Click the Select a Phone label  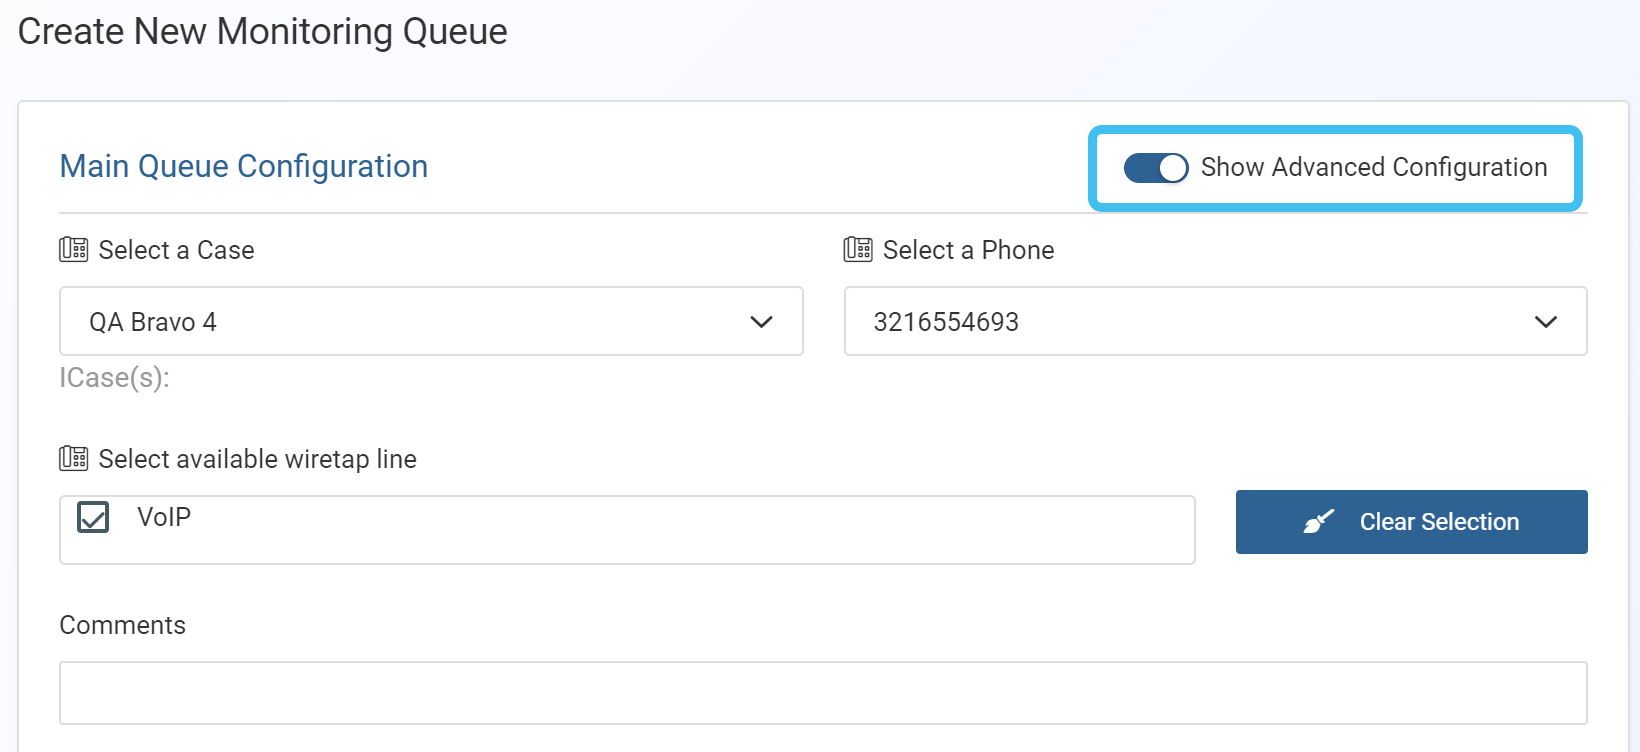tap(968, 250)
